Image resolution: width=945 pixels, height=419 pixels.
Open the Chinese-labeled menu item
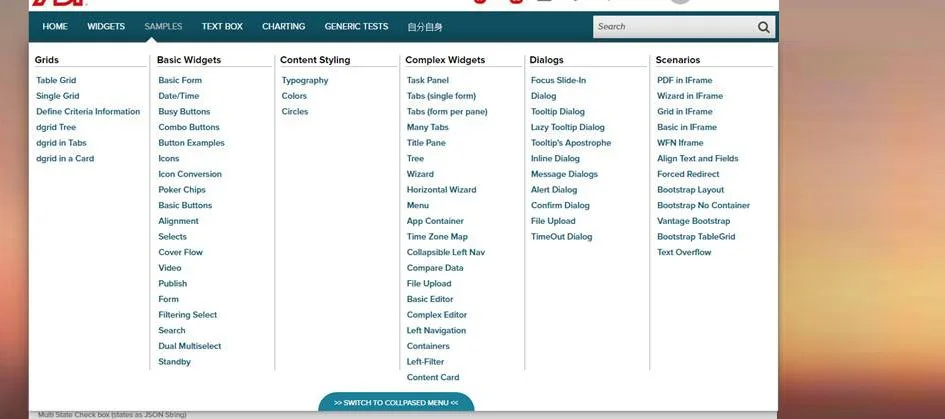point(425,27)
